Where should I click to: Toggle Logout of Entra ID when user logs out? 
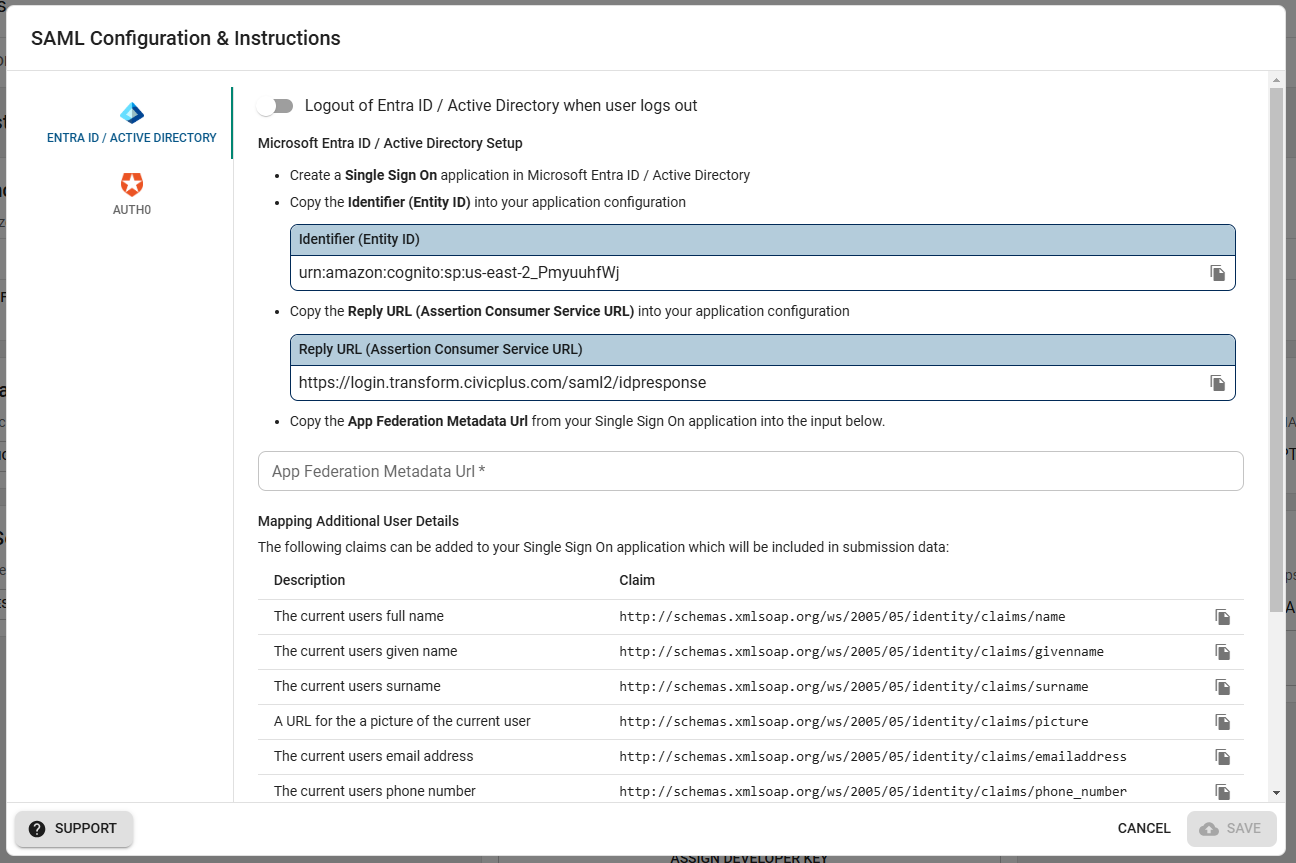275,106
